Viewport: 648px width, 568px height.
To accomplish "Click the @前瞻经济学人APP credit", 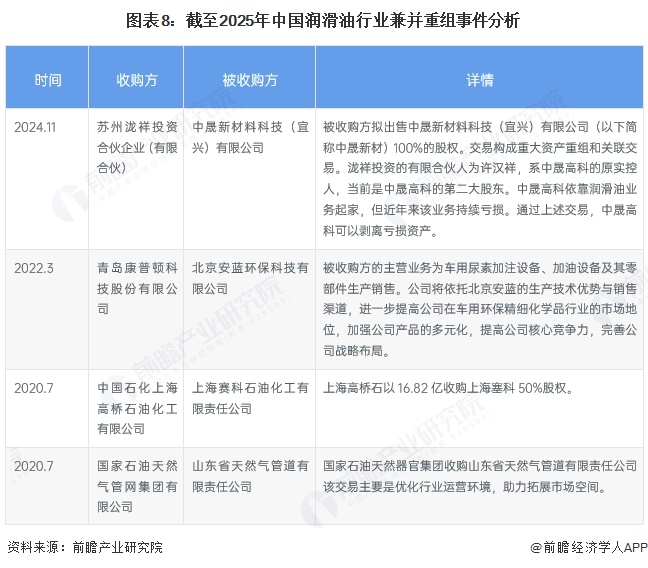I will coord(589,547).
